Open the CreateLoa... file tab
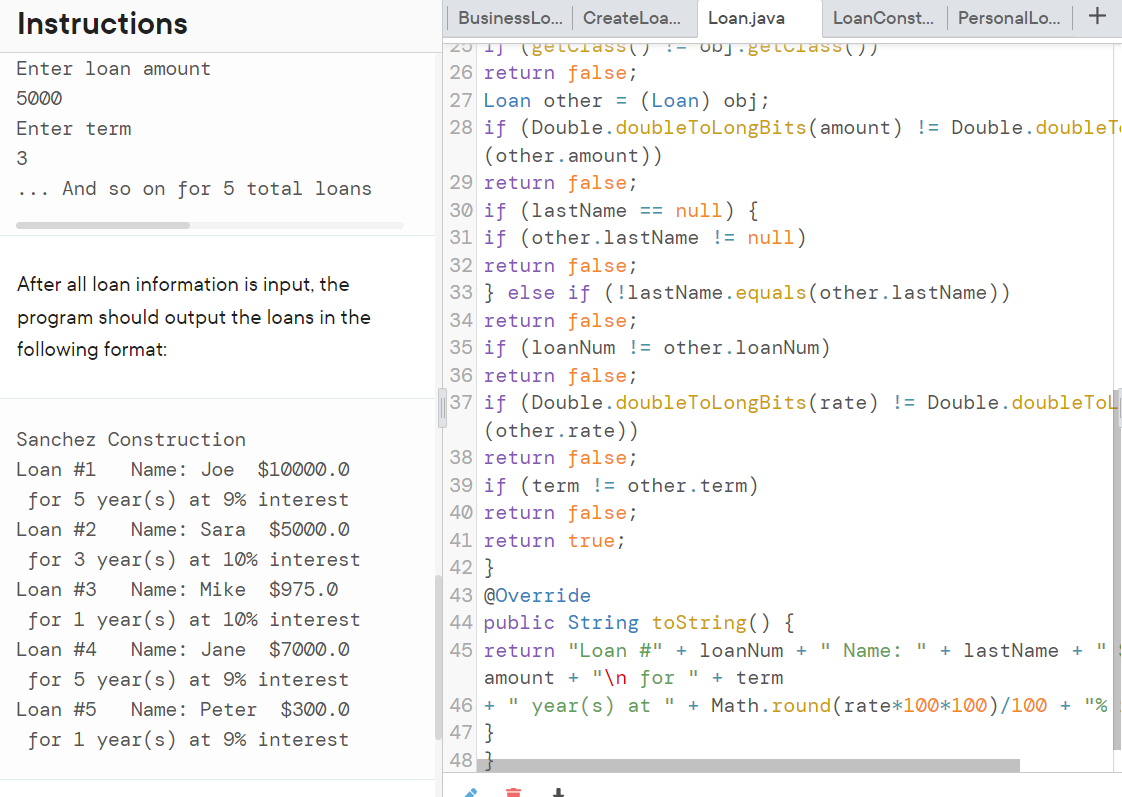The image size is (1122, 797). (x=633, y=18)
